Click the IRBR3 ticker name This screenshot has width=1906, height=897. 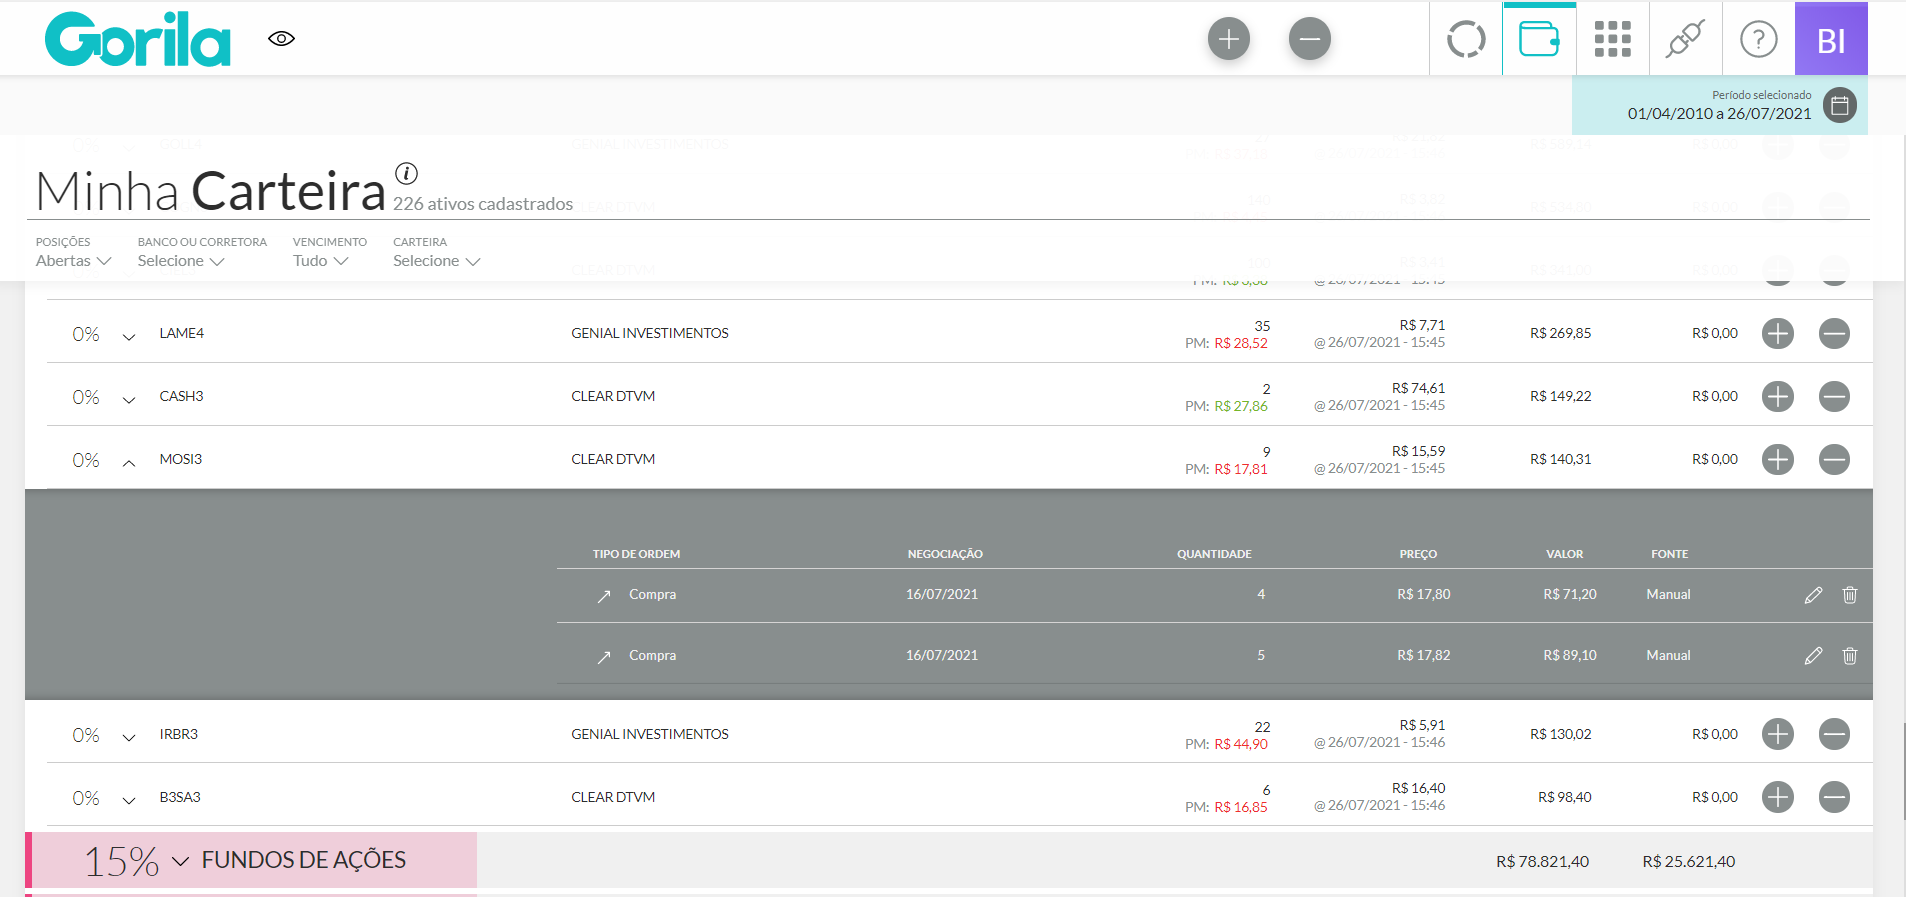(178, 734)
